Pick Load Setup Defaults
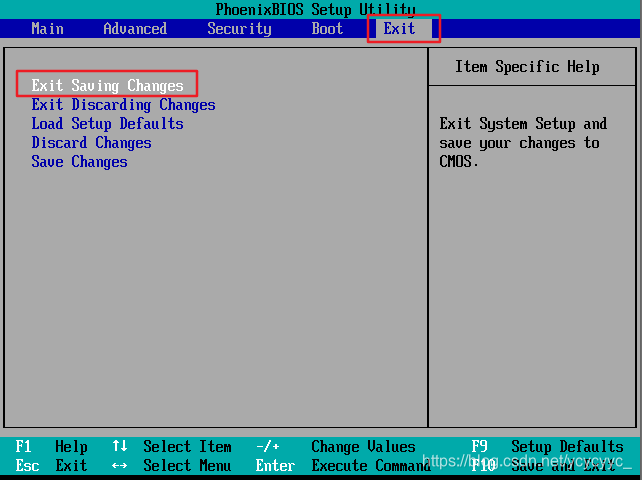Viewport: 642px width, 480px height. [x=107, y=124]
